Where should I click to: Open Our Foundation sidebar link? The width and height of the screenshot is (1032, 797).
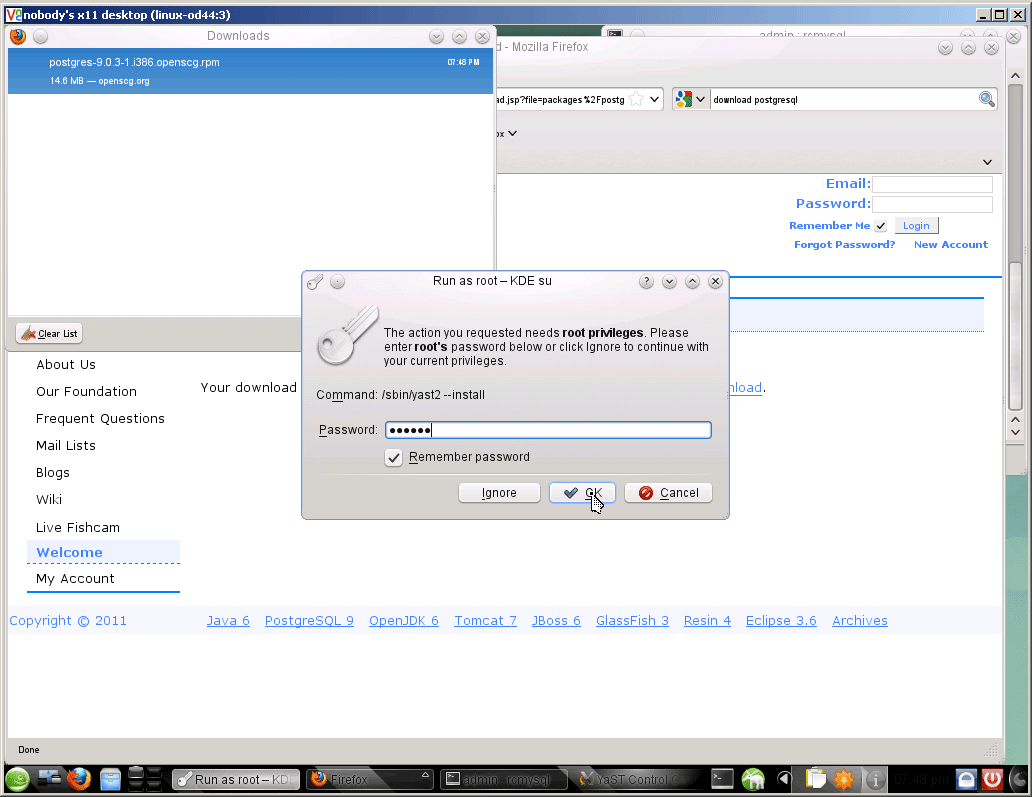pyautogui.click(x=86, y=392)
